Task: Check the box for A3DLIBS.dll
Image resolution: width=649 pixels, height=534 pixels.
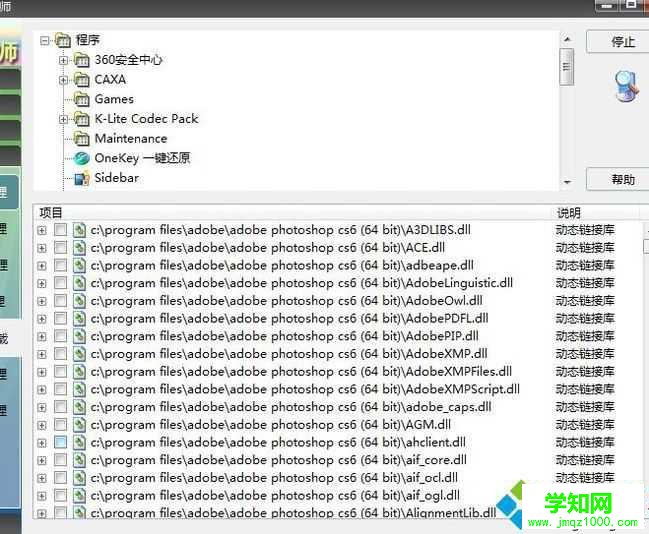Action: (x=60, y=230)
